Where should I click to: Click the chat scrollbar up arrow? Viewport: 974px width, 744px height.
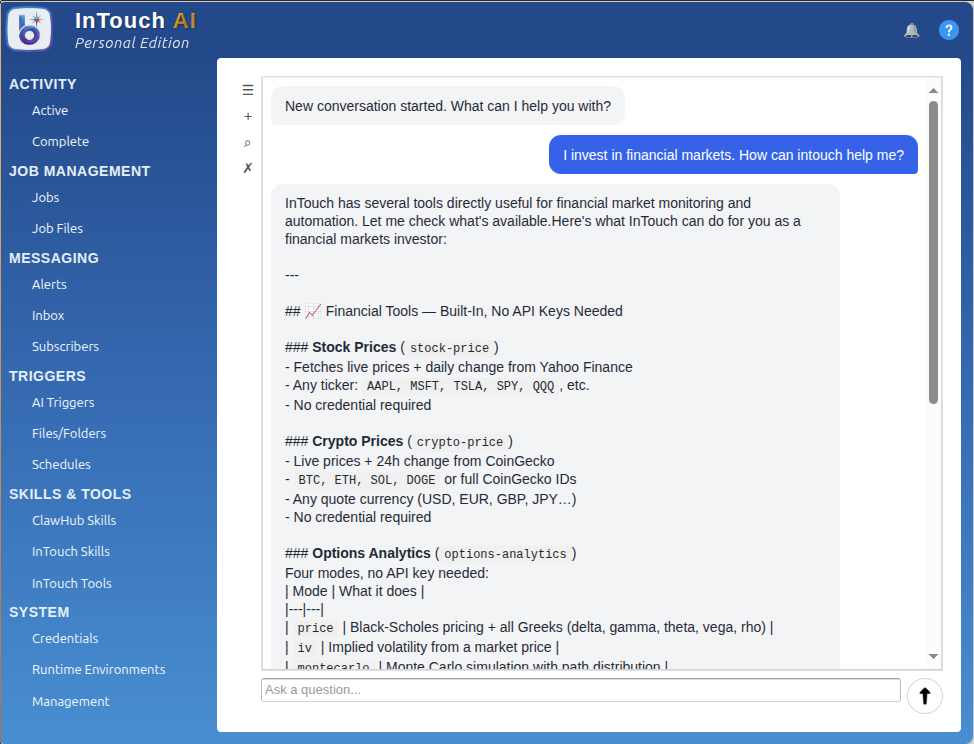pos(933,91)
